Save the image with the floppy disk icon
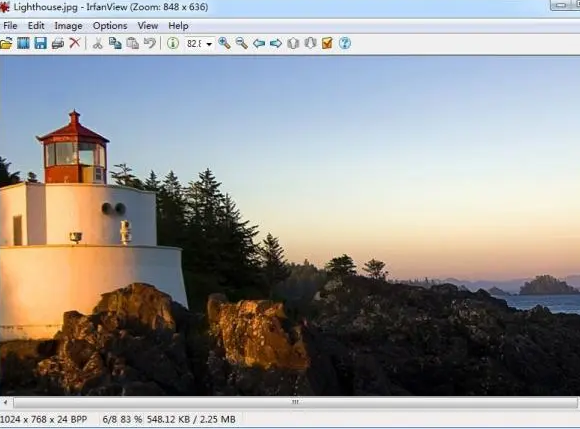580x429 pixels. coord(41,43)
